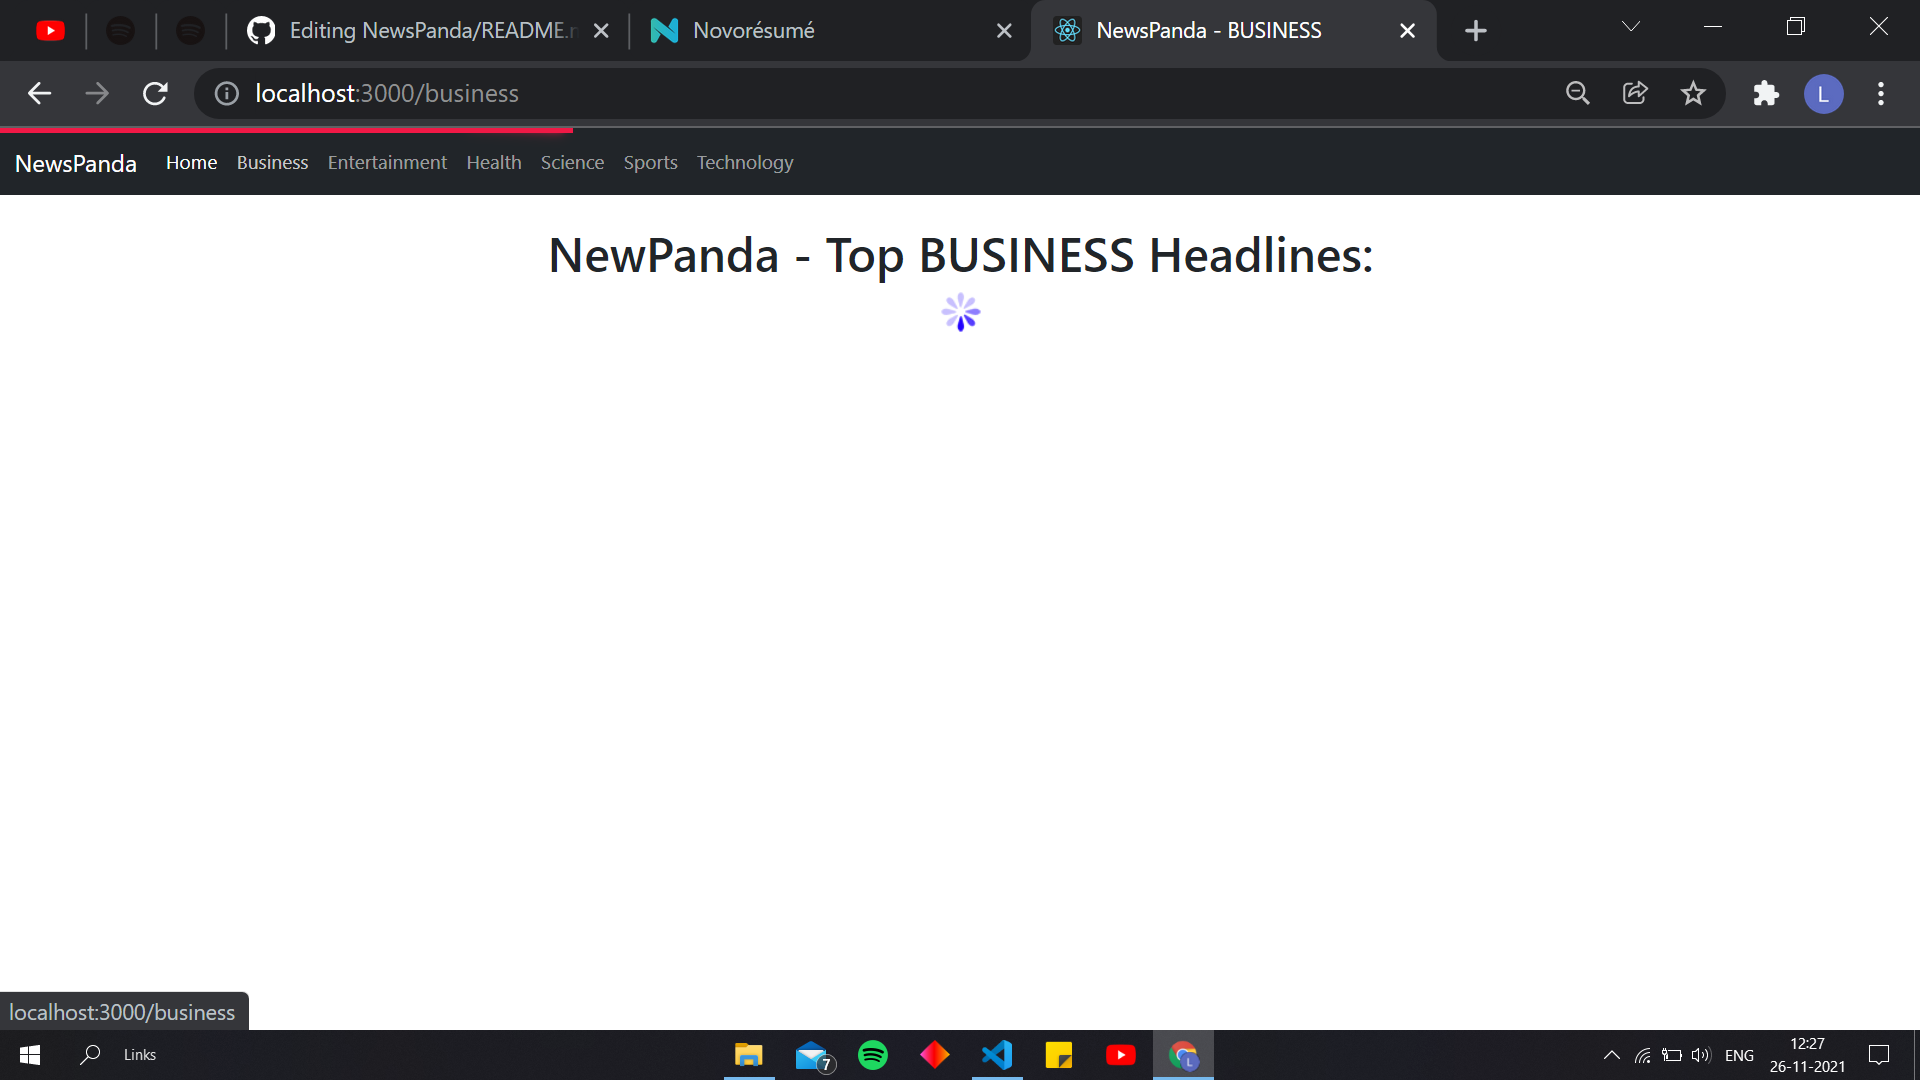The height and width of the screenshot is (1080, 1920).
Task: Mute the system volume in the tray
Action: coord(1701,1054)
